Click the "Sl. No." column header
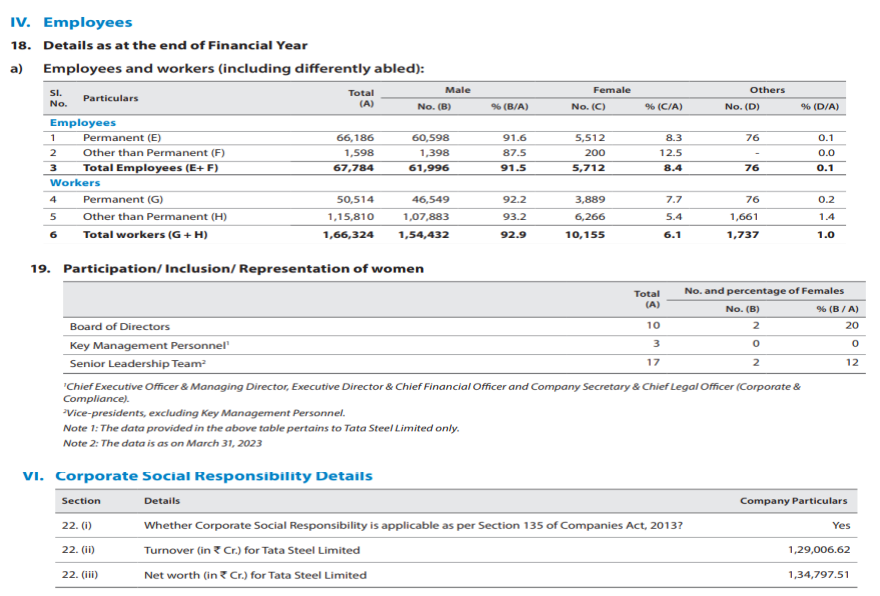Screen dimensions: 880x596 click(57, 98)
